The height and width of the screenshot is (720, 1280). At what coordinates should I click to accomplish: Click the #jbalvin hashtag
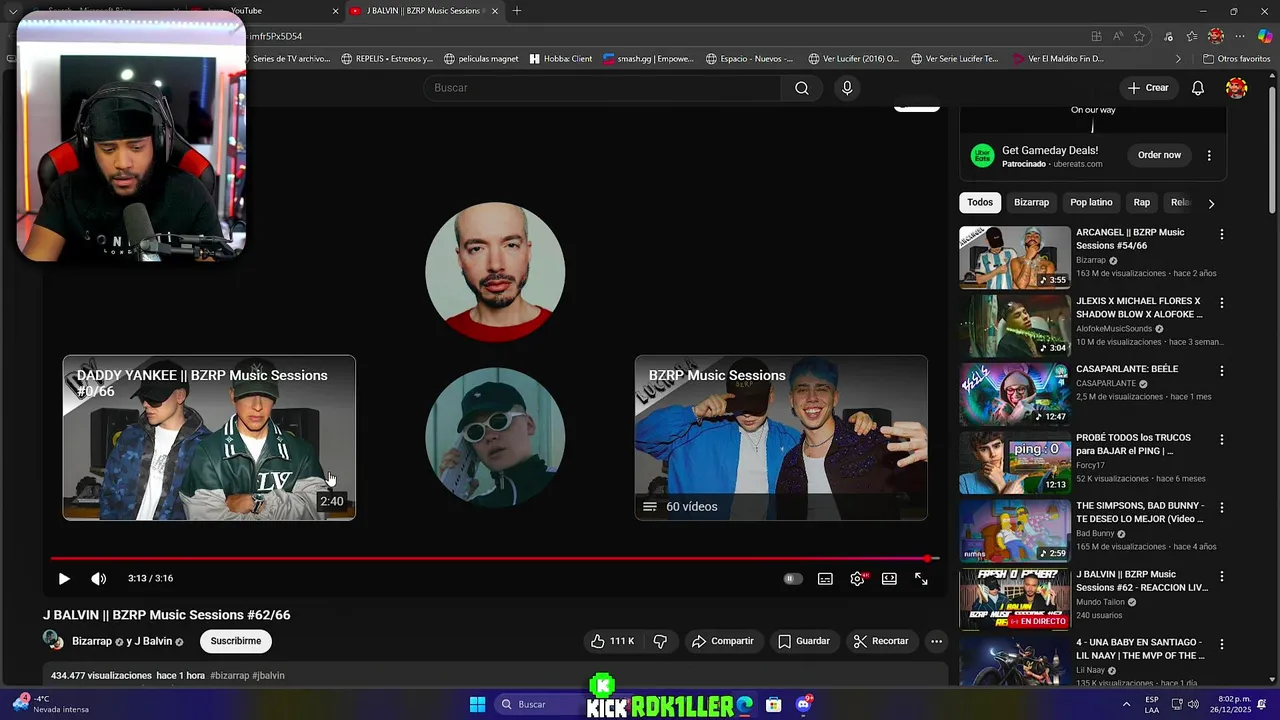coord(268,676)
